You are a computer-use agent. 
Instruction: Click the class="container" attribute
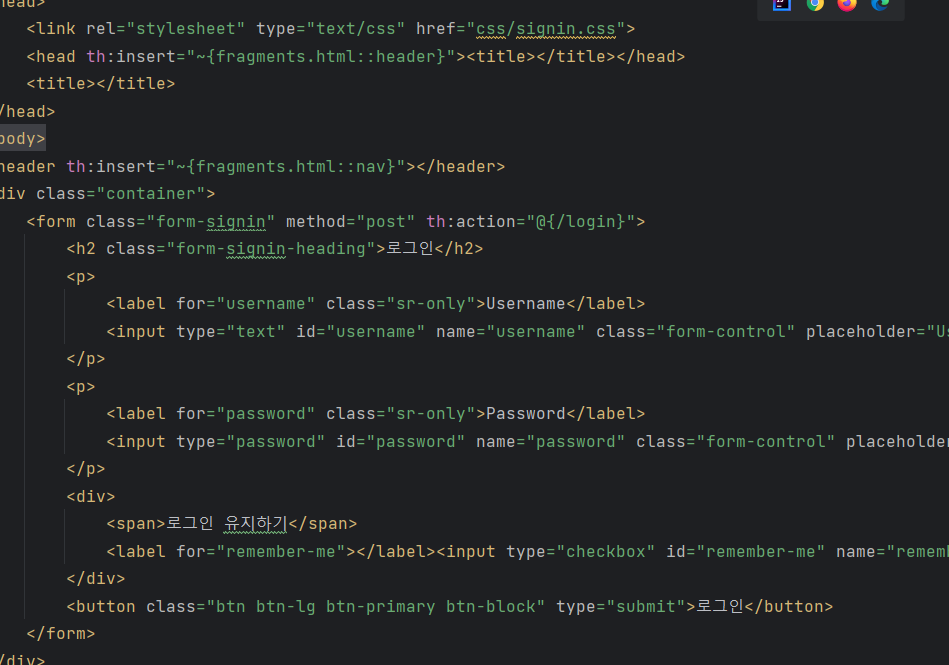click(x=121, y=194)
